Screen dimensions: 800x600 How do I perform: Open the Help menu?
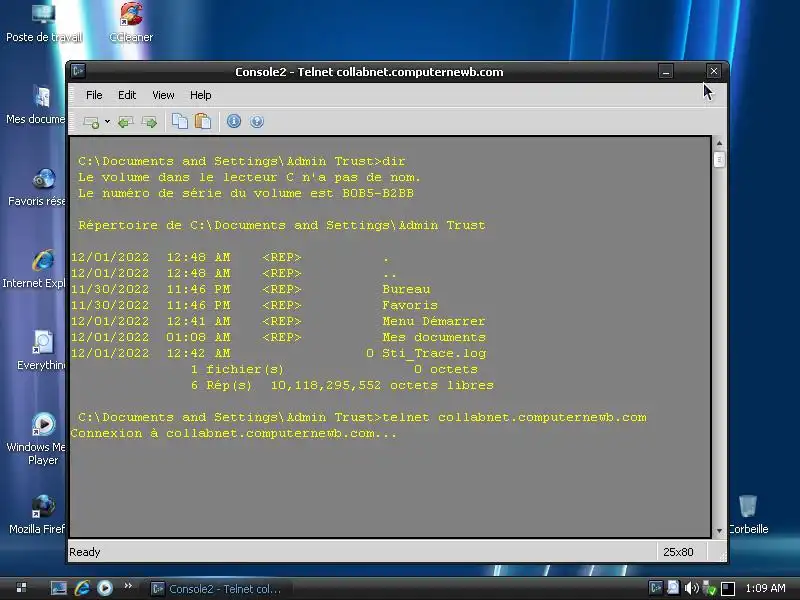coord(201,95)
